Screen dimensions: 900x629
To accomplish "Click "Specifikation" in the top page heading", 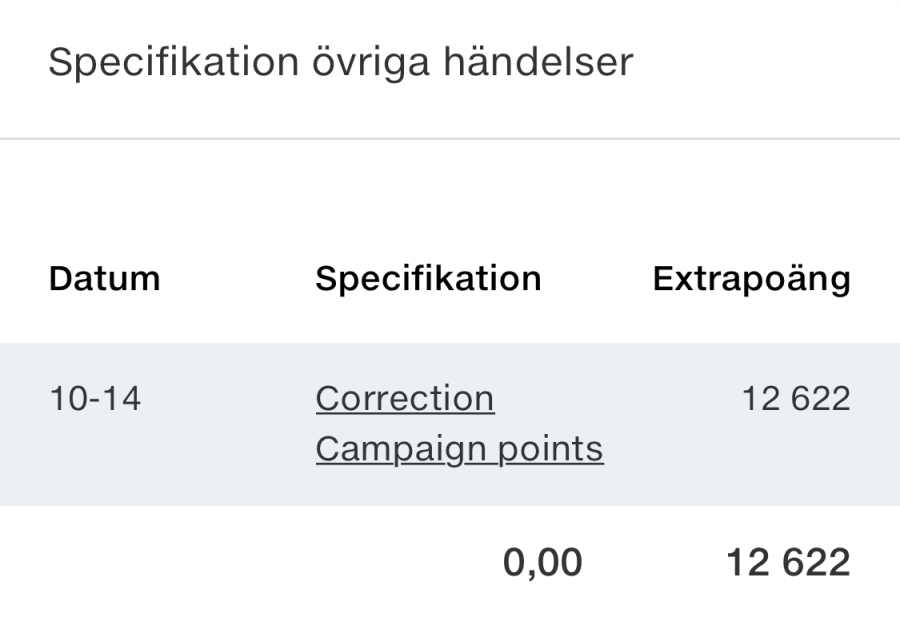I will pos(173,63).
